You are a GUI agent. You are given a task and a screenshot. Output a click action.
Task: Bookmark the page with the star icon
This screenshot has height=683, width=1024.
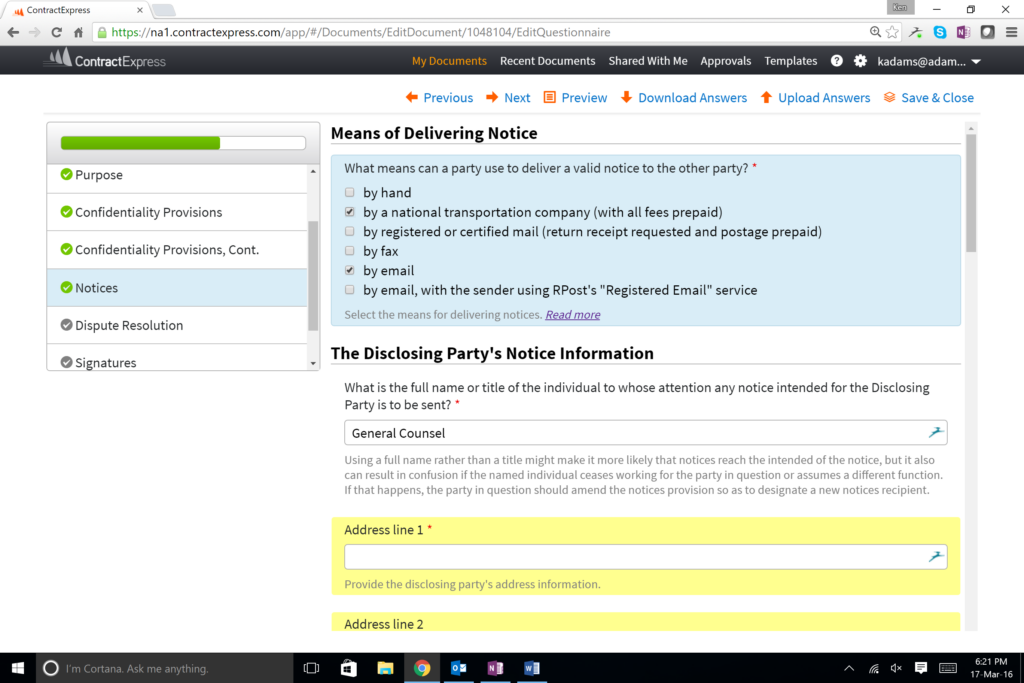892,32
